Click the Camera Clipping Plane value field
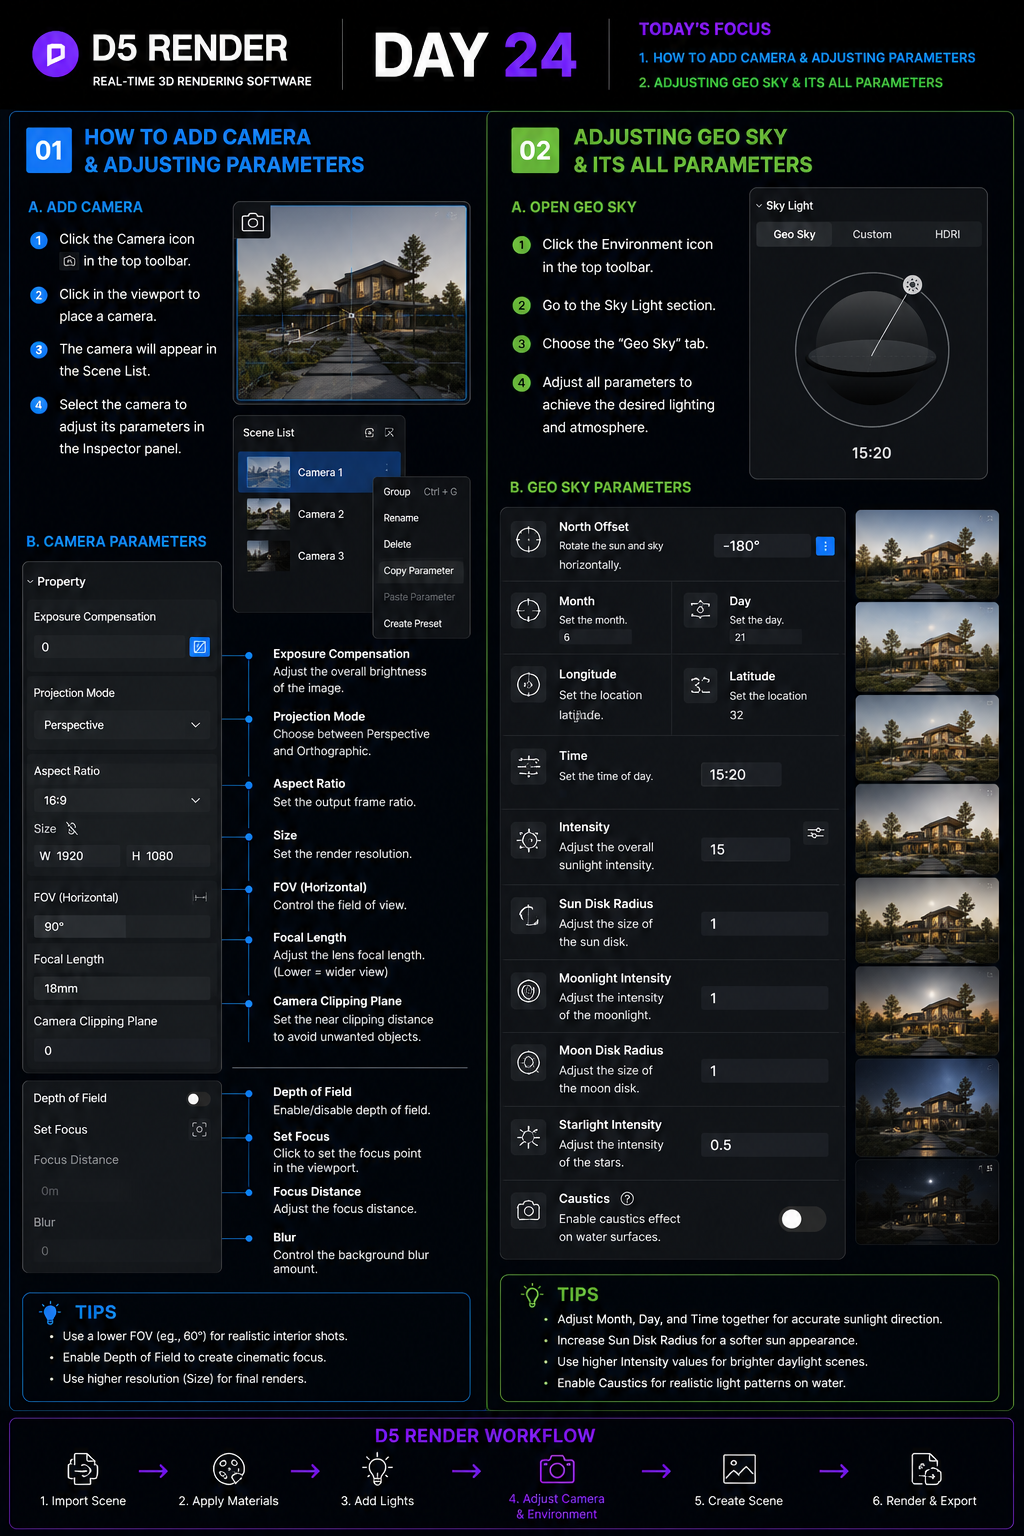 coord(122,1050)
